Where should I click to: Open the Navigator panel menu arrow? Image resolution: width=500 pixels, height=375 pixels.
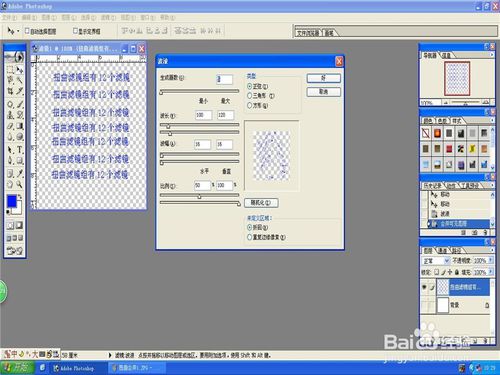tap(492, 55)
